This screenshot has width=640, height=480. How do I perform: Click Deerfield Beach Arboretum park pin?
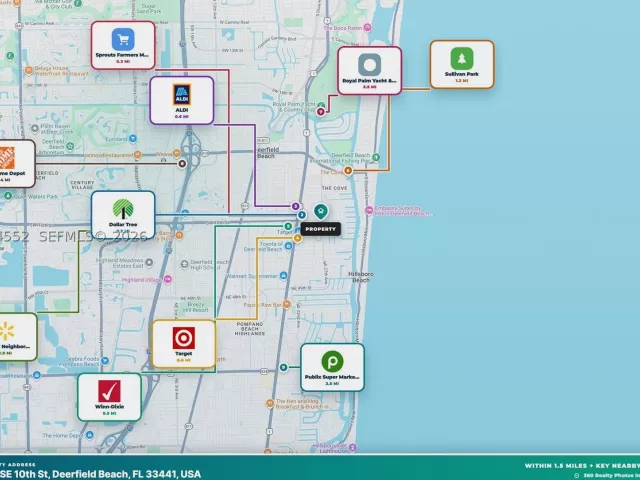coord(70,146)
